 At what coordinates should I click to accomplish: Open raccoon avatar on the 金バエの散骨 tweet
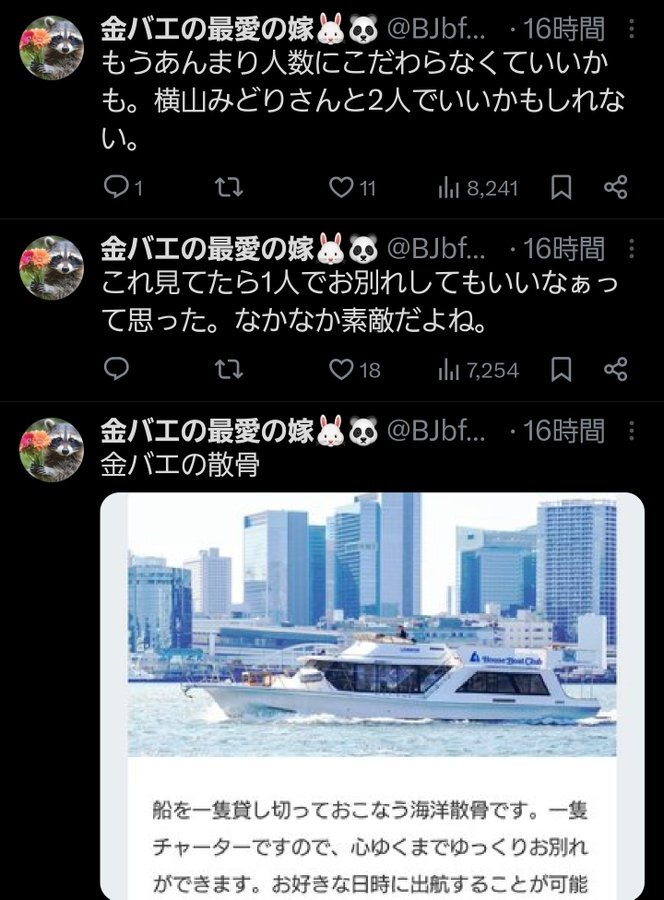coord(52,449)
